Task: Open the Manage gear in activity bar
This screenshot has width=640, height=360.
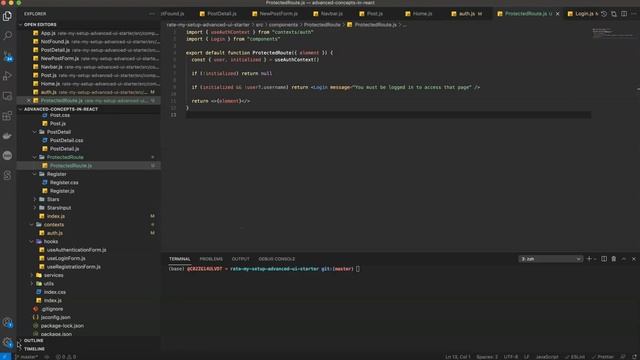Action: click(7, 342)
